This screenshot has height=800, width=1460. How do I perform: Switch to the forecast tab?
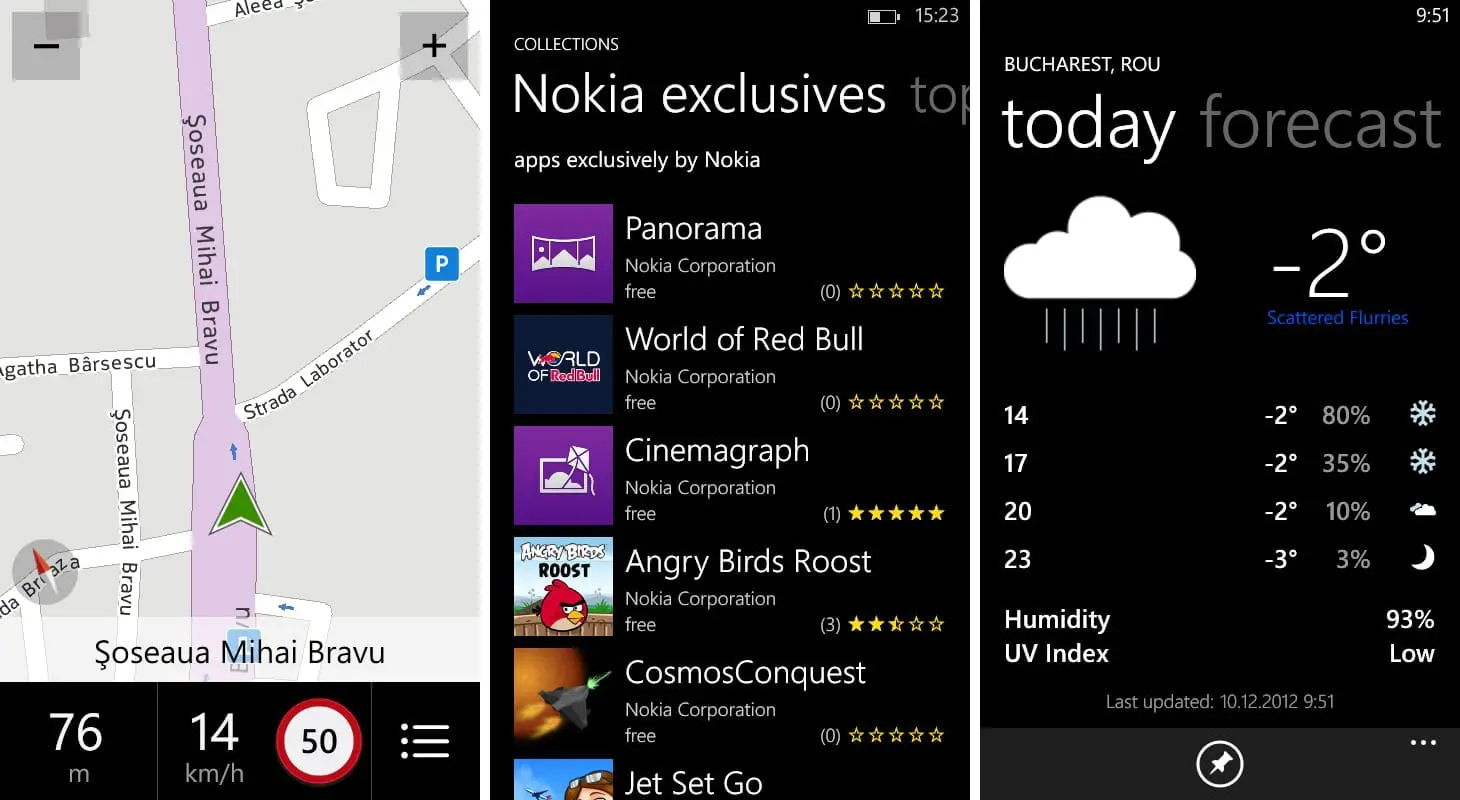click(1320, 124)
